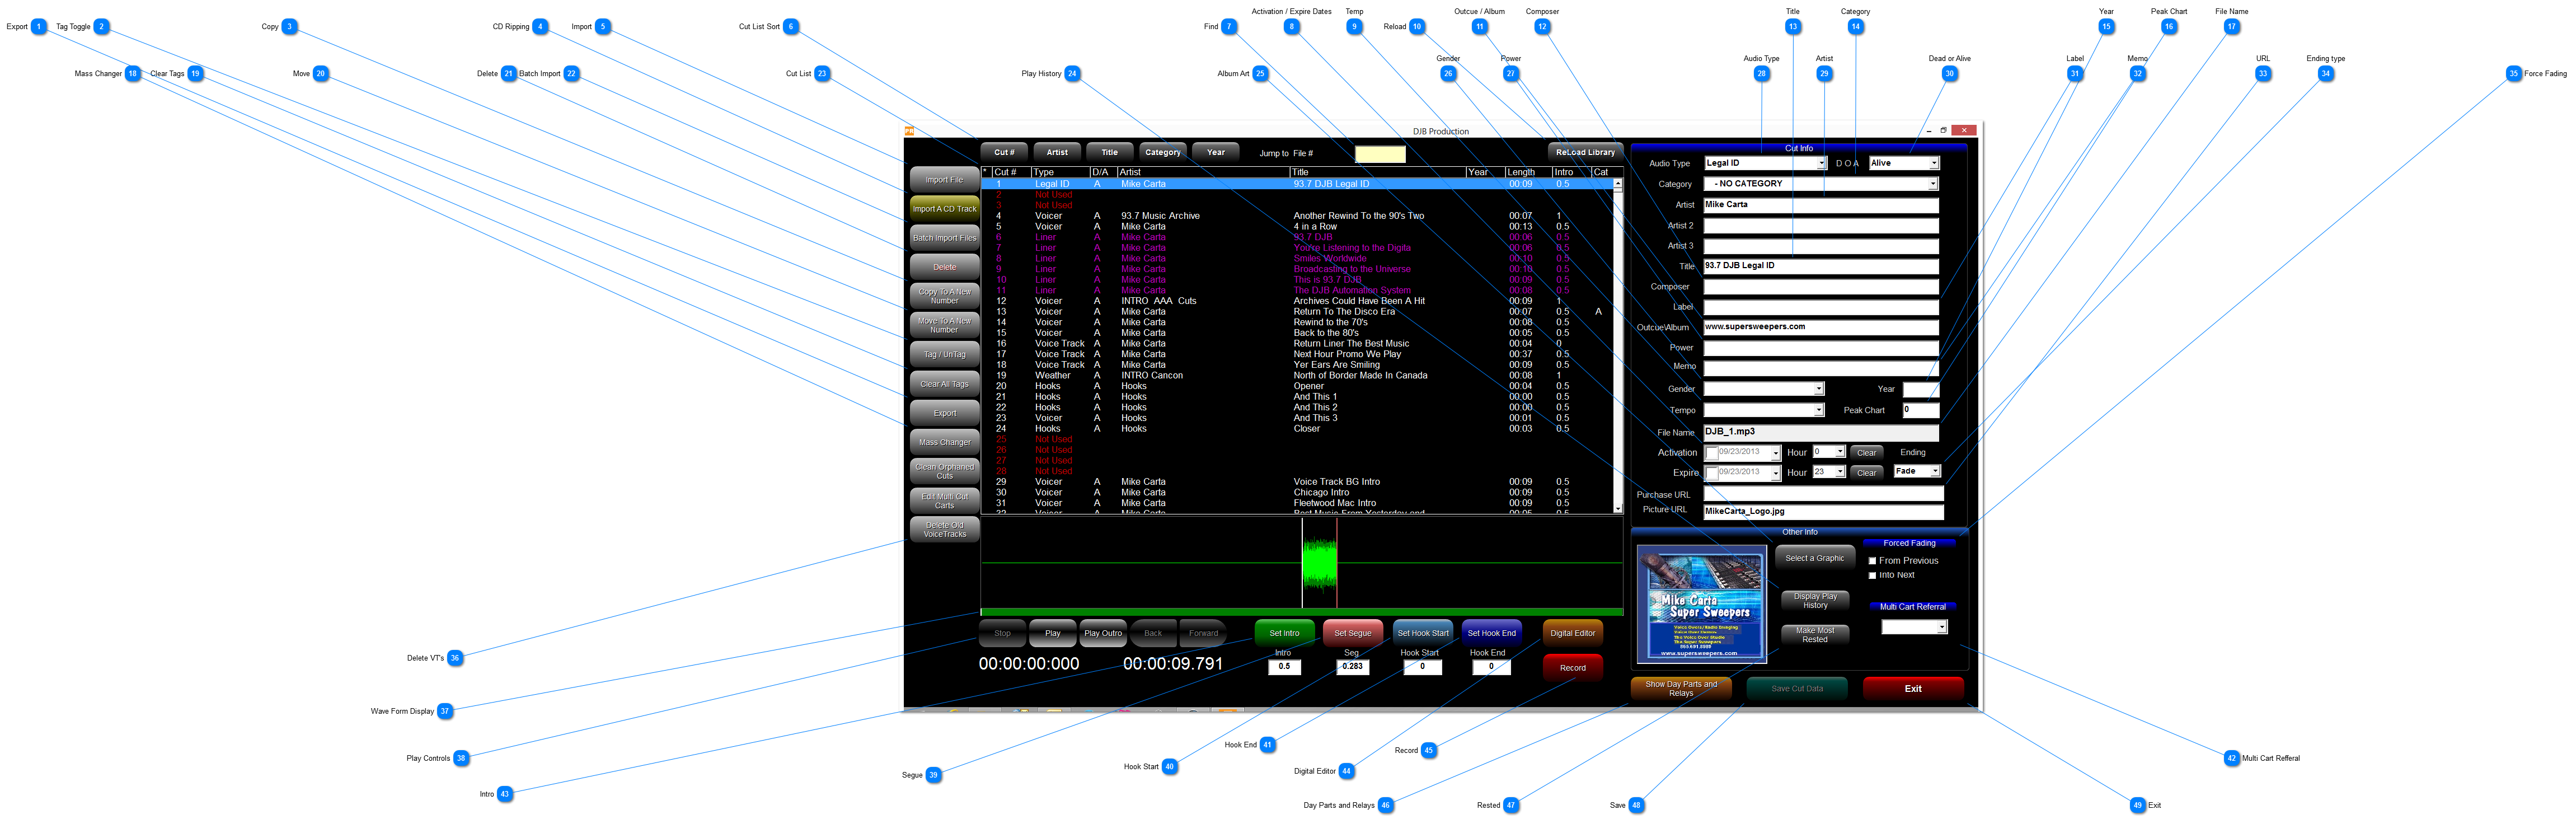Clear the Expire date with Clear button
Image resolution: width=2576 pixels, height=819 pixels.
pos(1866,473)
